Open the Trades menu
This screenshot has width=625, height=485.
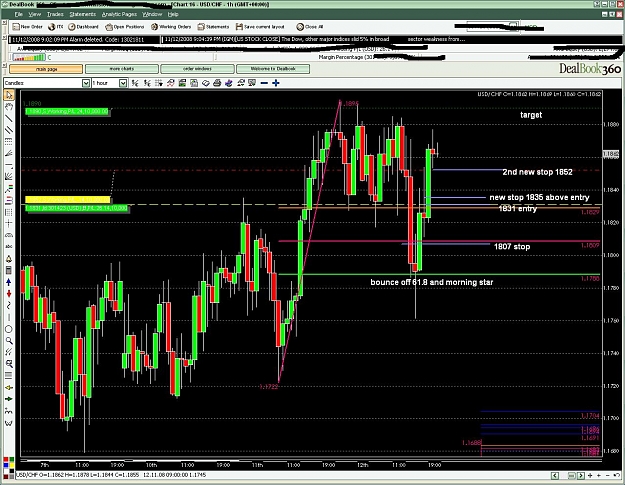tap(55, 14)
